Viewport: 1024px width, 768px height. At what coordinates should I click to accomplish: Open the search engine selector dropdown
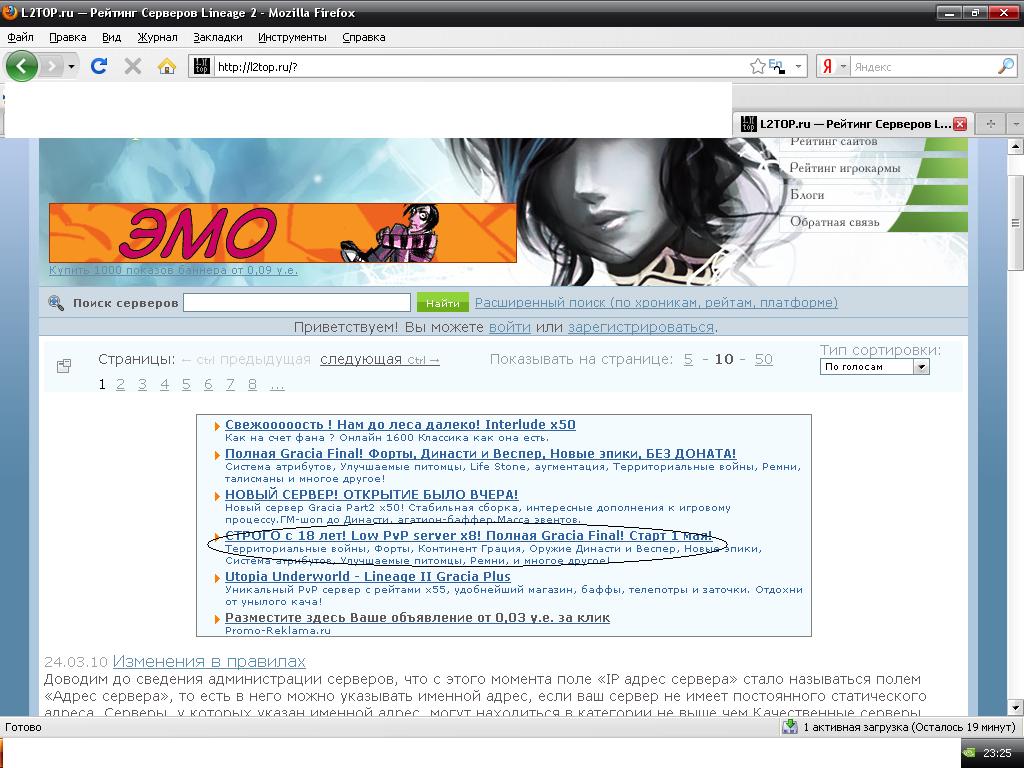pos(842,67)
